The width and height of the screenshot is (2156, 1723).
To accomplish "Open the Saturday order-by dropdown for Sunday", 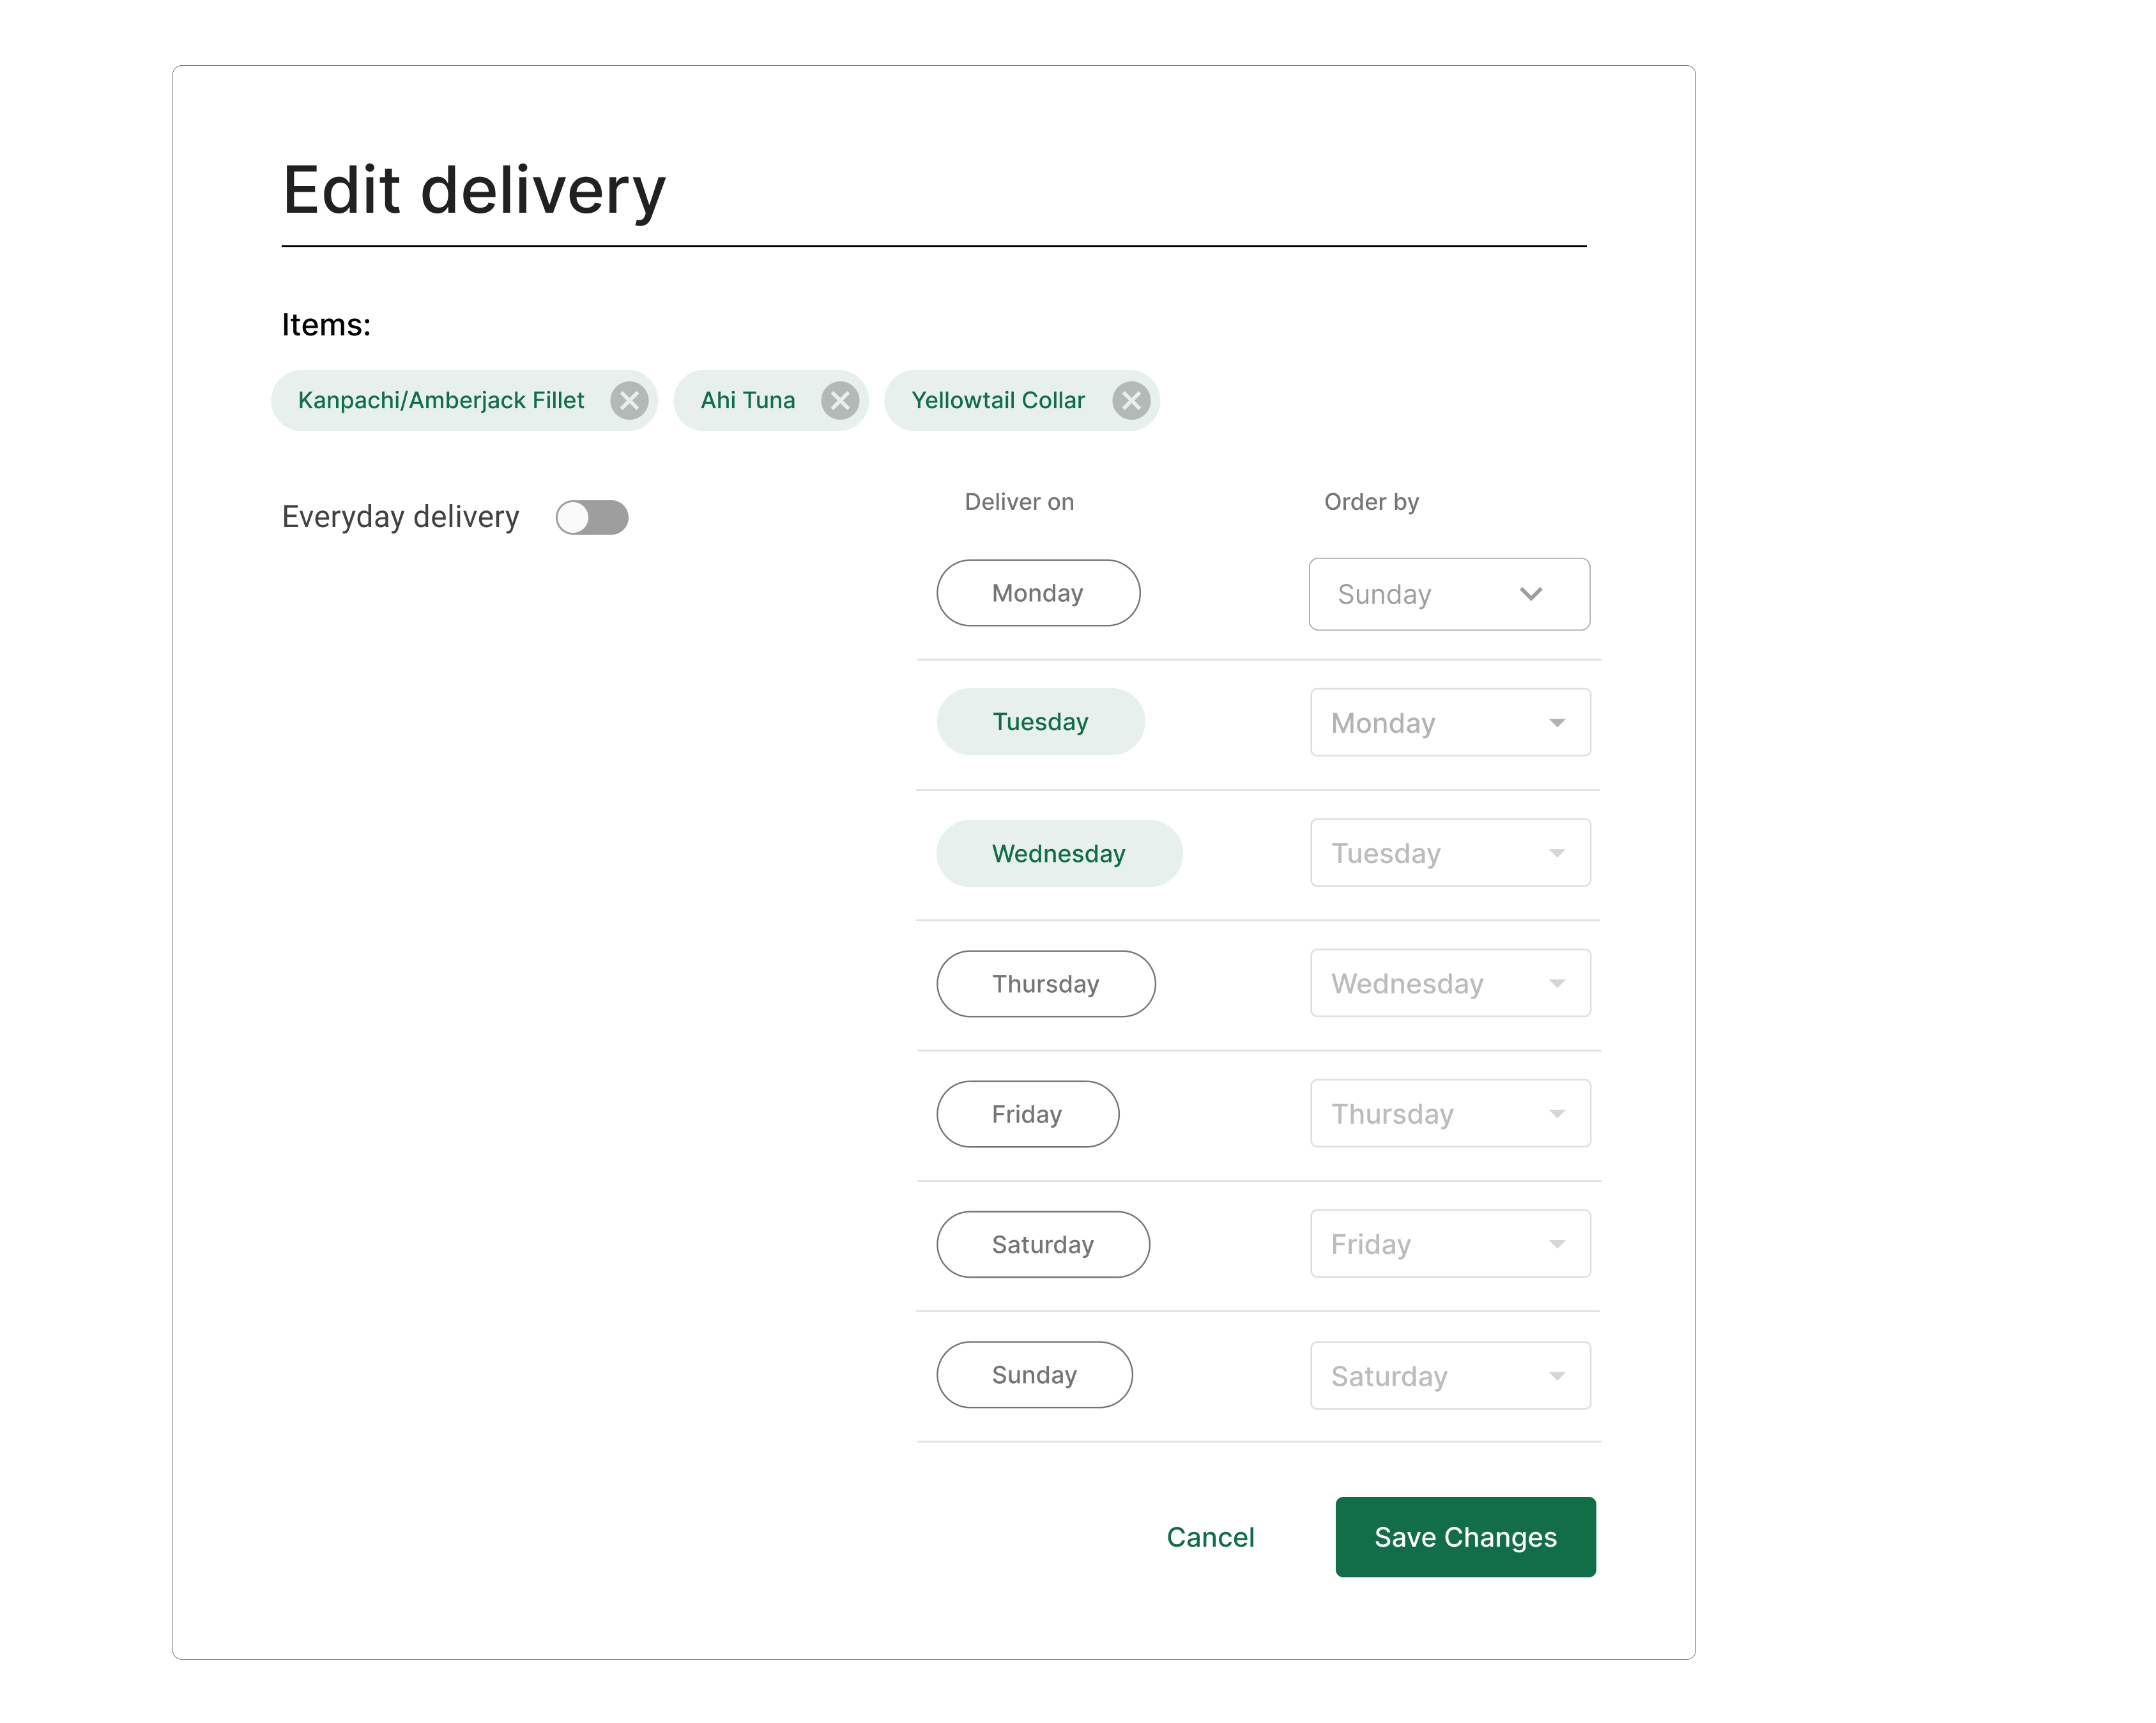I will coord(1450,1376).
